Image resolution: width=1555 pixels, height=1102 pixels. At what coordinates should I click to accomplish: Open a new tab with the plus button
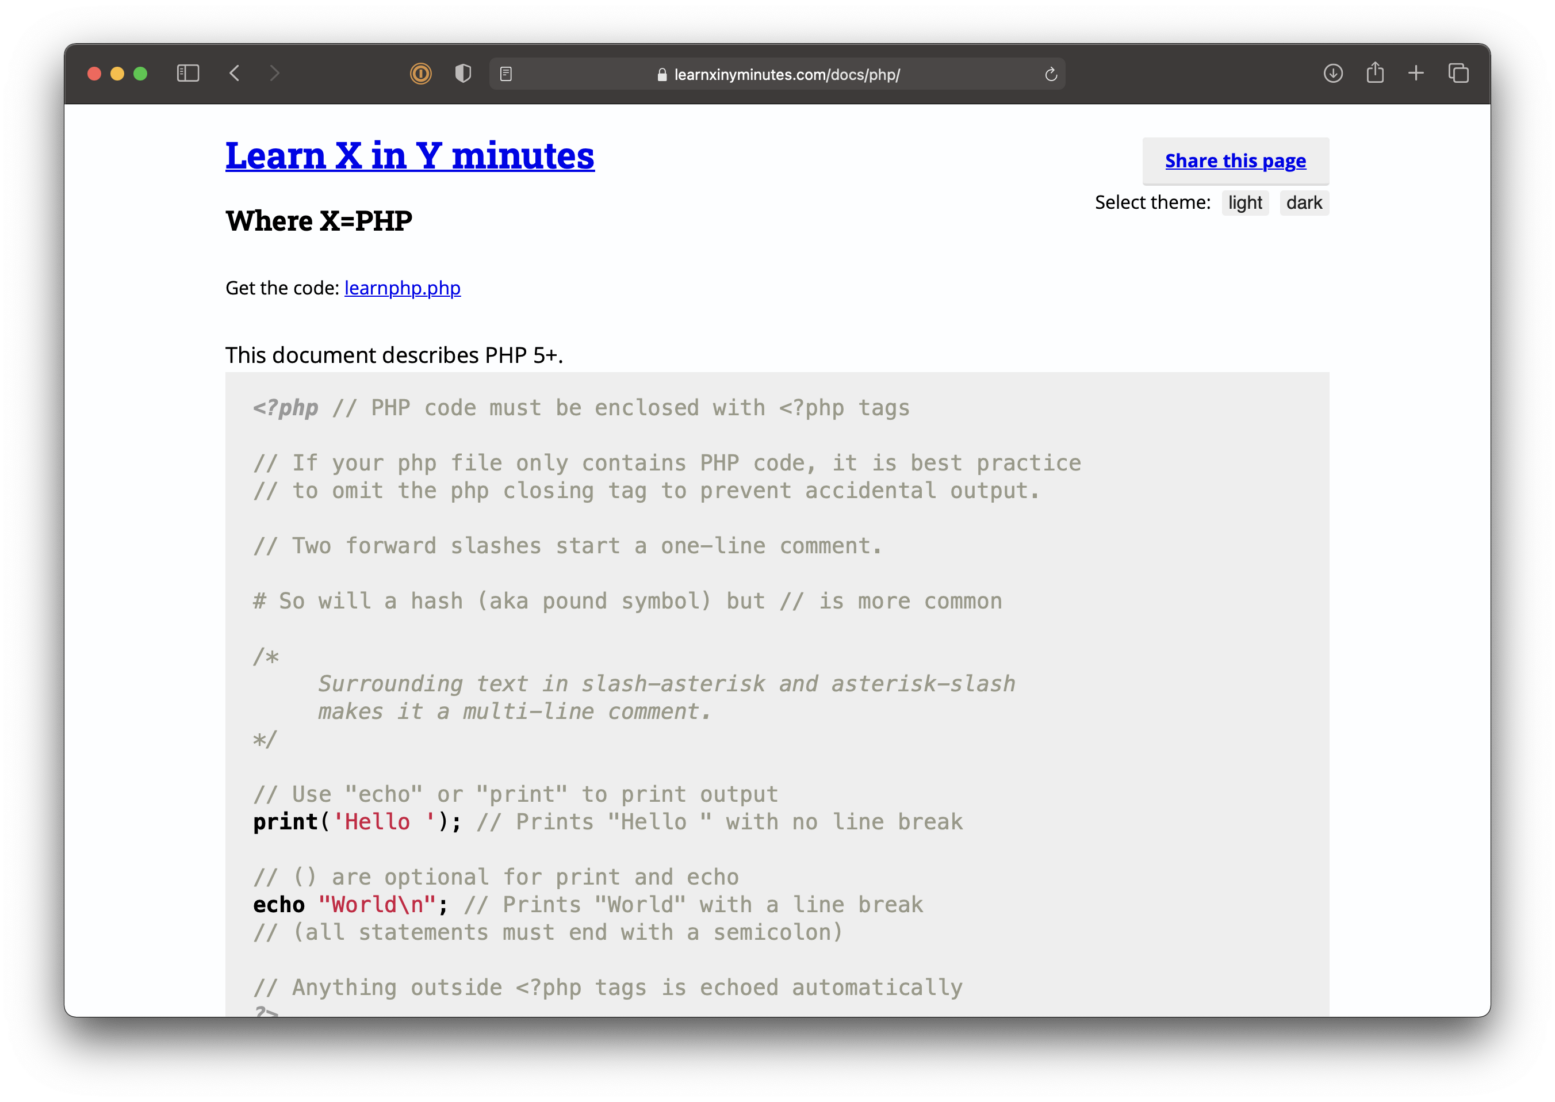tap(1416, 73)
